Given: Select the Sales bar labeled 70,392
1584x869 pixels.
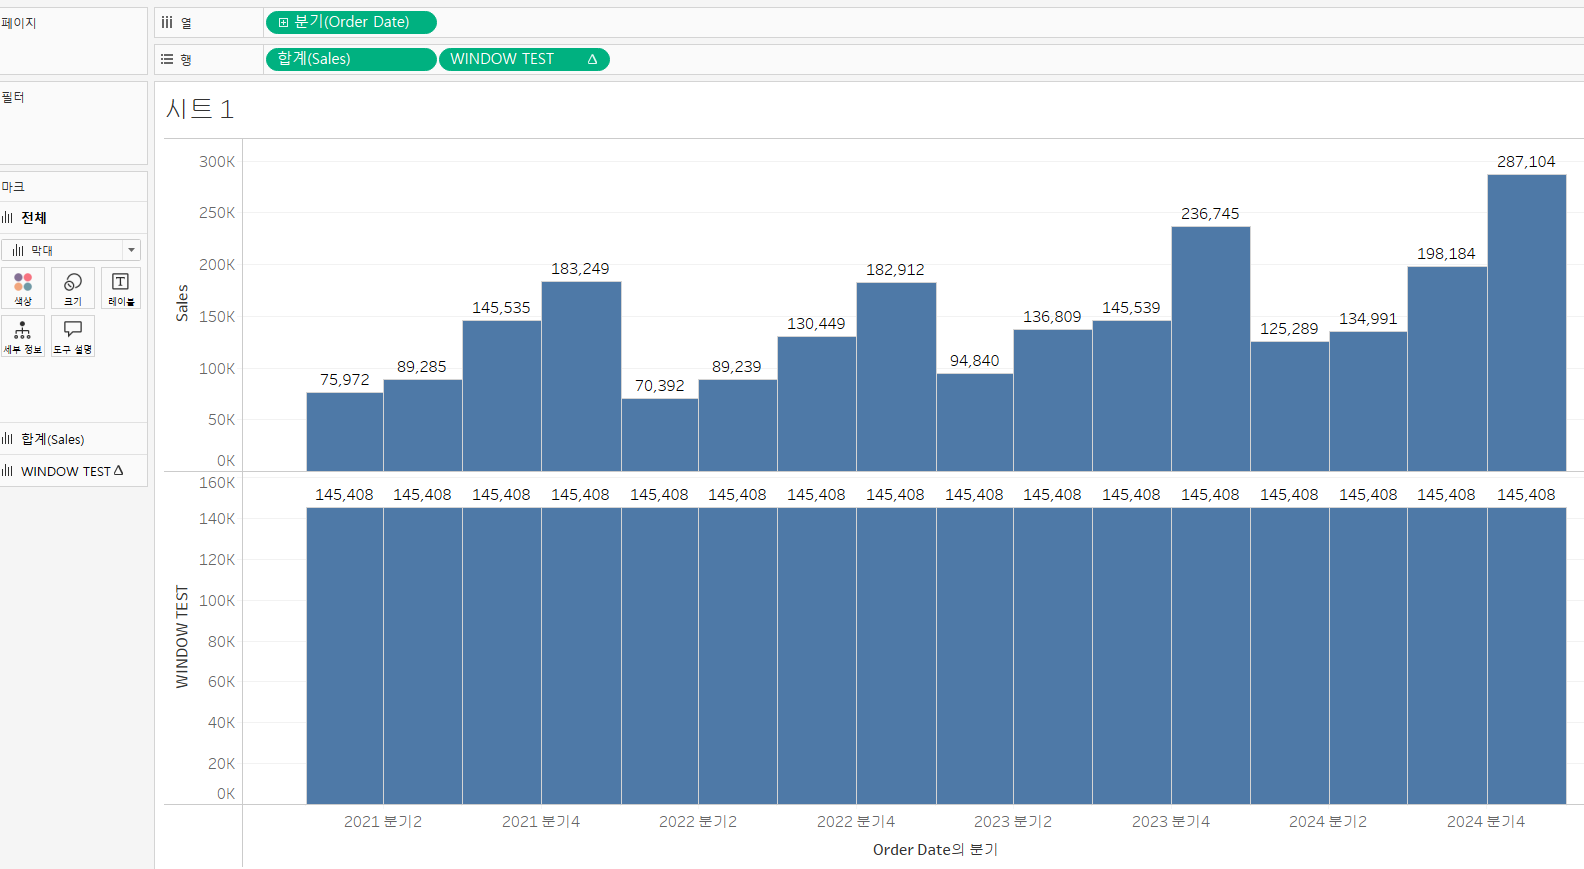Looking at the screenshot, I should [x=660, y=435].
